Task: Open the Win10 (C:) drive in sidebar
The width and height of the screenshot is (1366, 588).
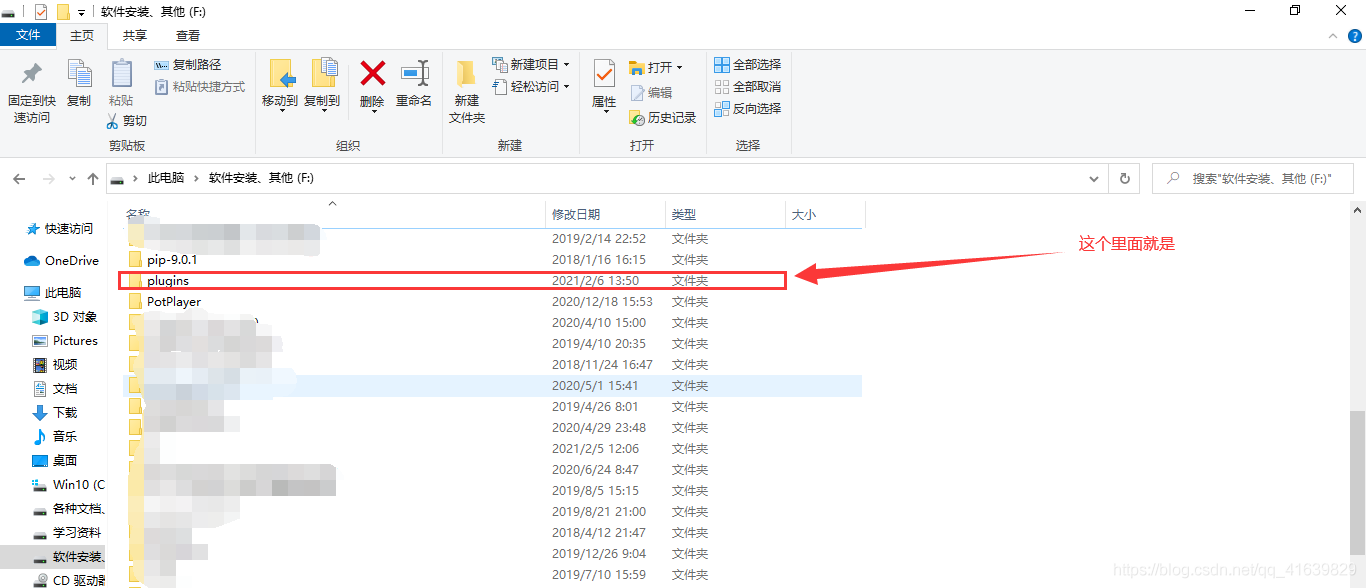Action: (x=66, y=485)
